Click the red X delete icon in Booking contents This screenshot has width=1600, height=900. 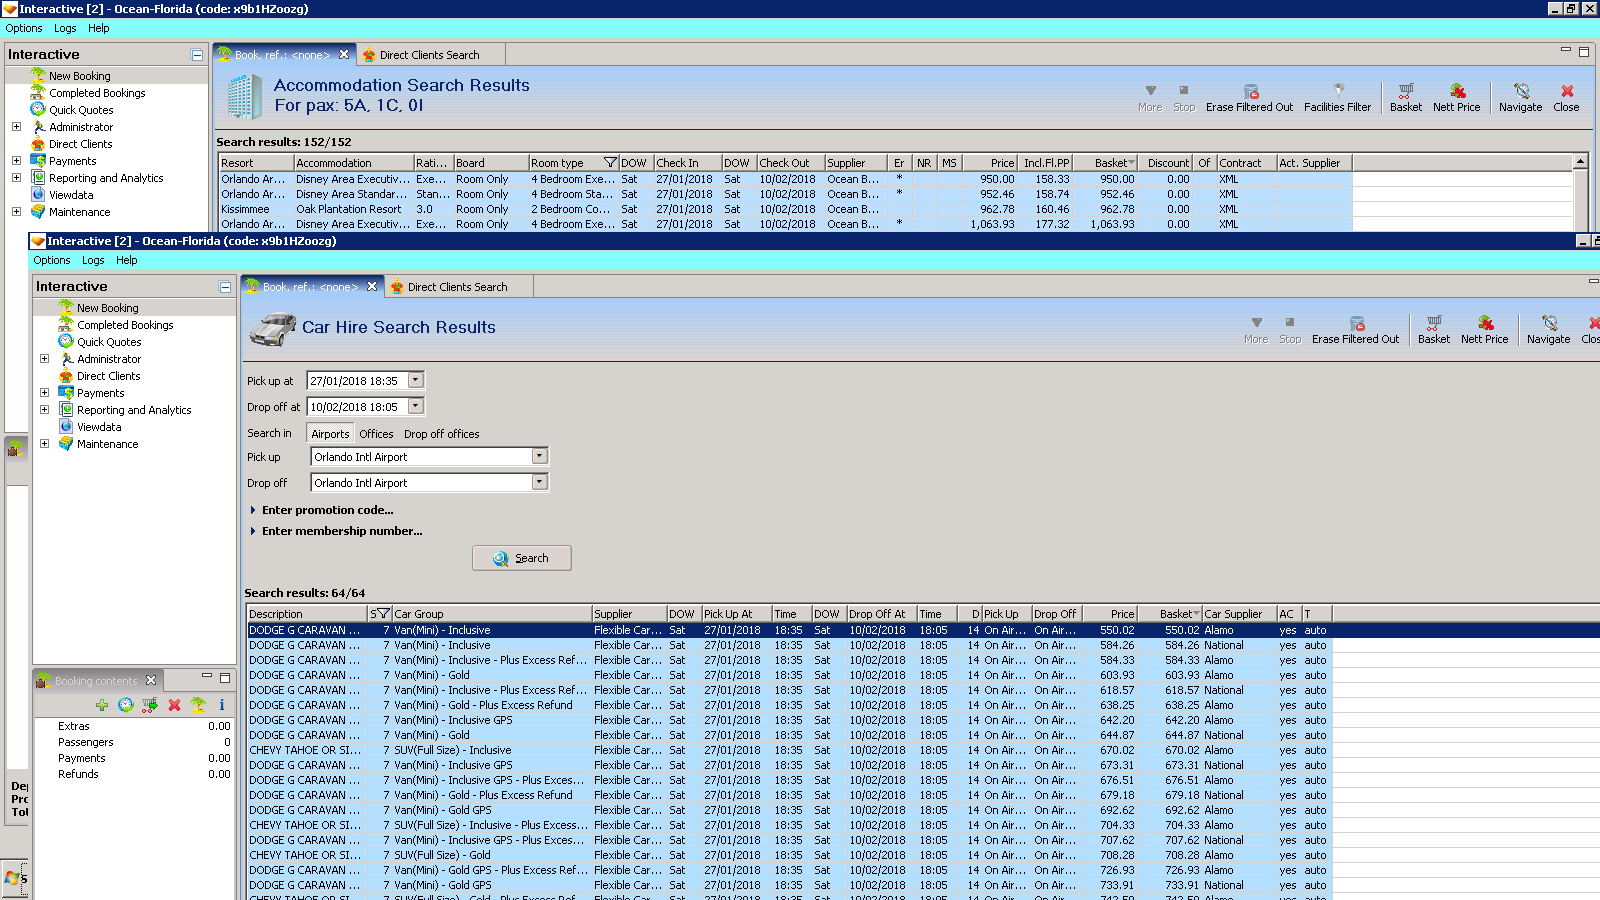[174, 705]
